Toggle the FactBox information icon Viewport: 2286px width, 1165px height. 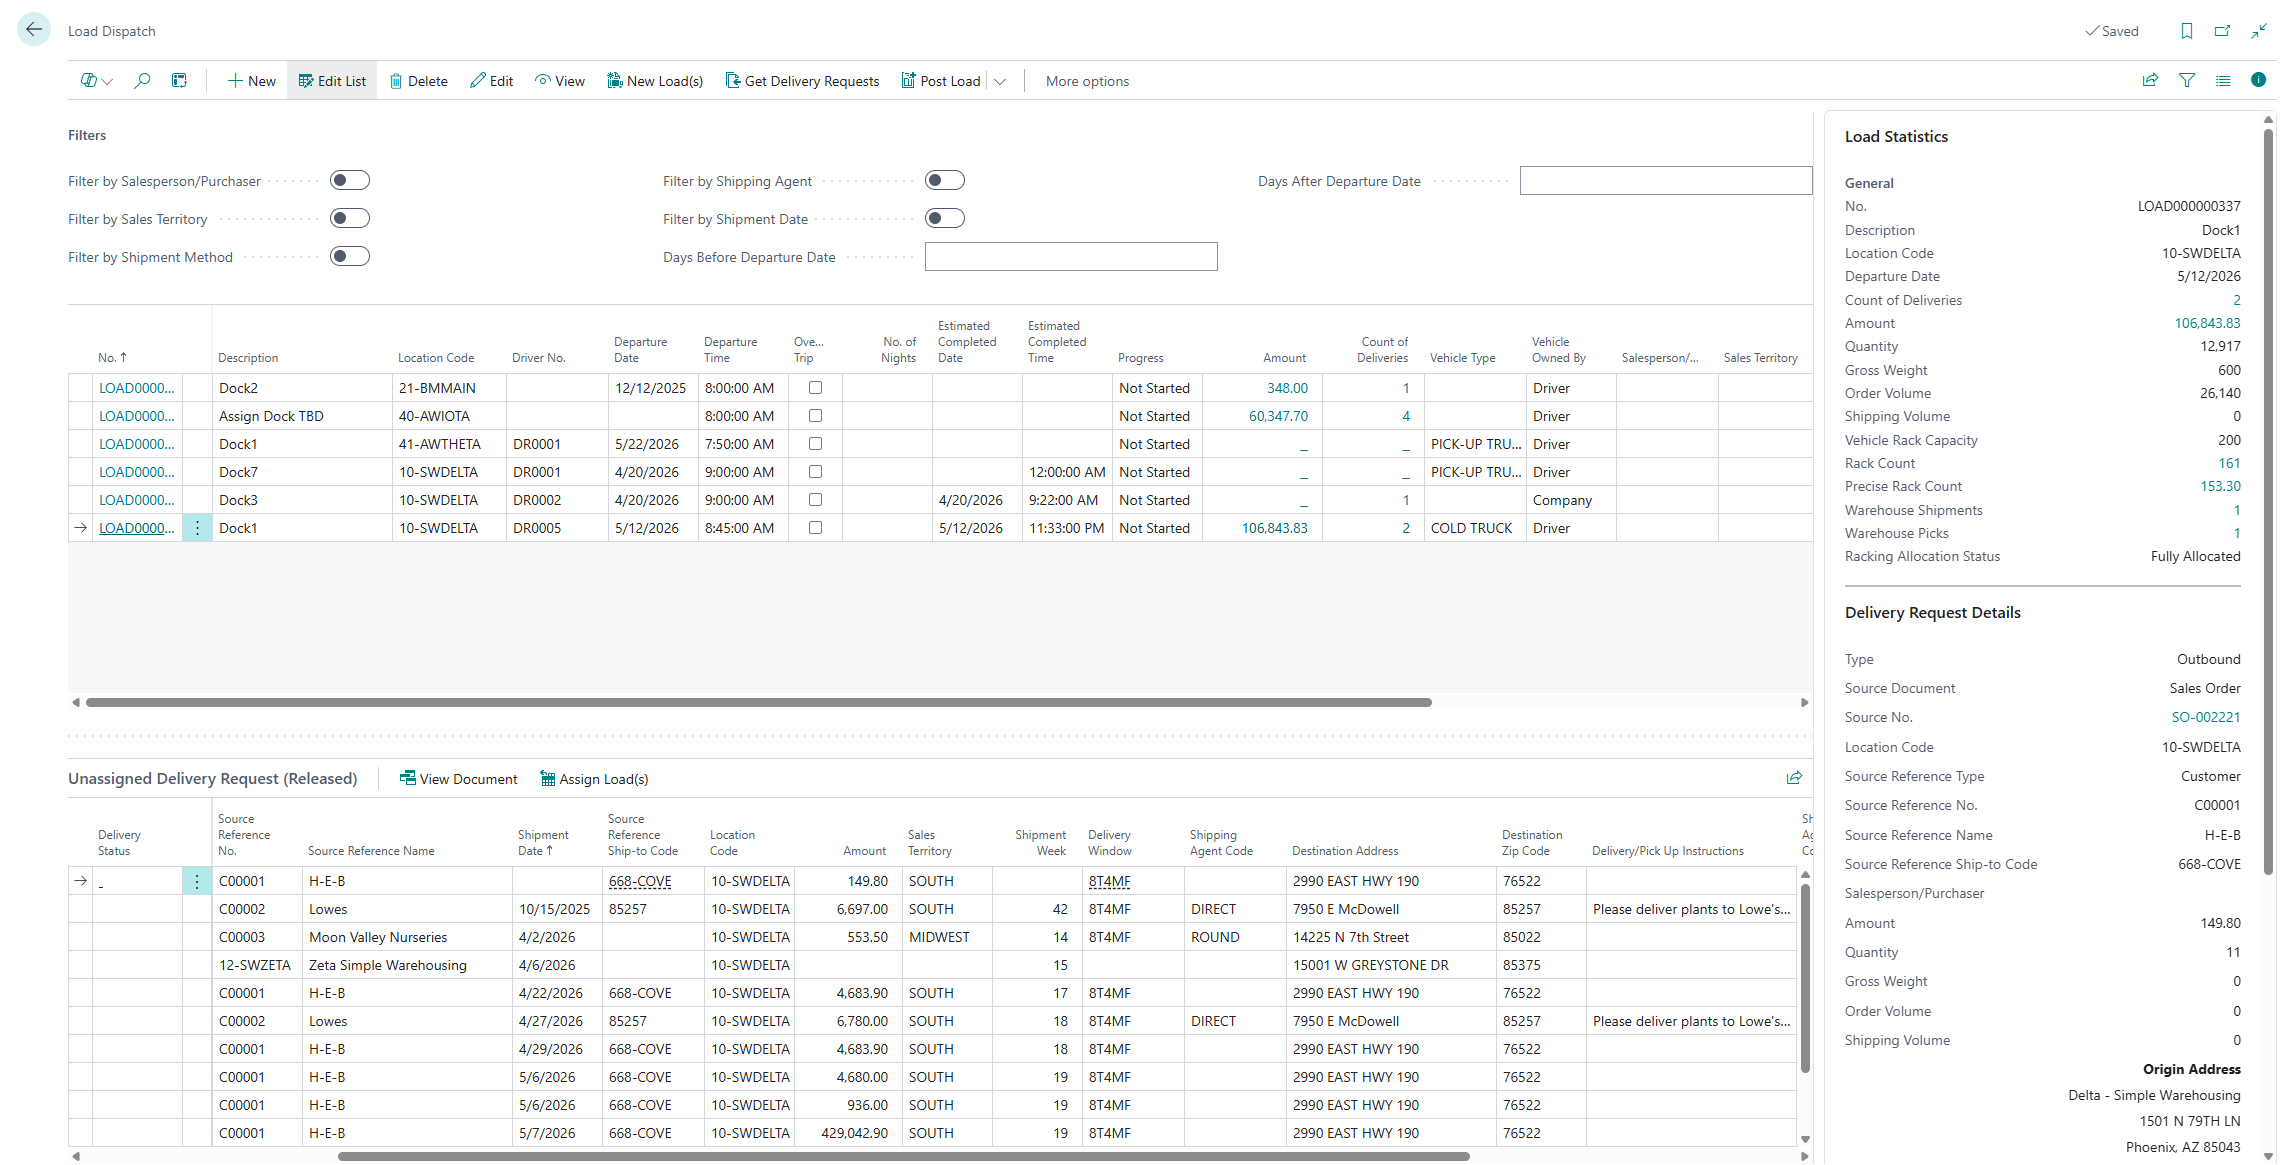2258,80
